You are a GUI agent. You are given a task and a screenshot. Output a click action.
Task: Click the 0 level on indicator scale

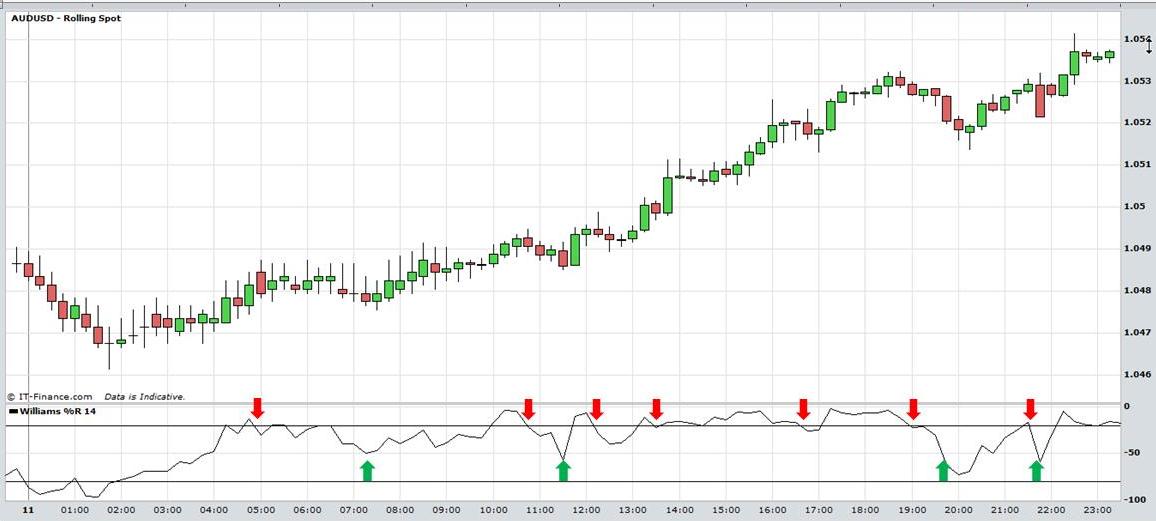[1127, 406]
